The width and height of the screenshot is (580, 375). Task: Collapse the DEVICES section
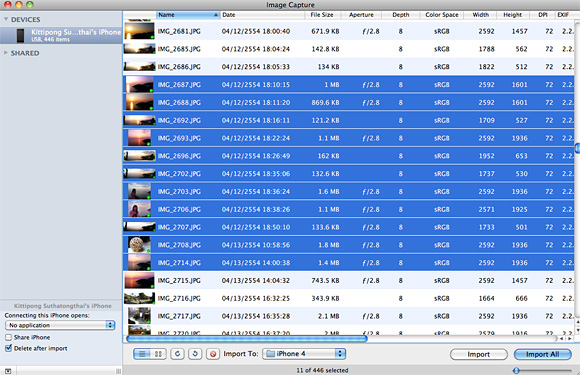click(x=6, y=19)
